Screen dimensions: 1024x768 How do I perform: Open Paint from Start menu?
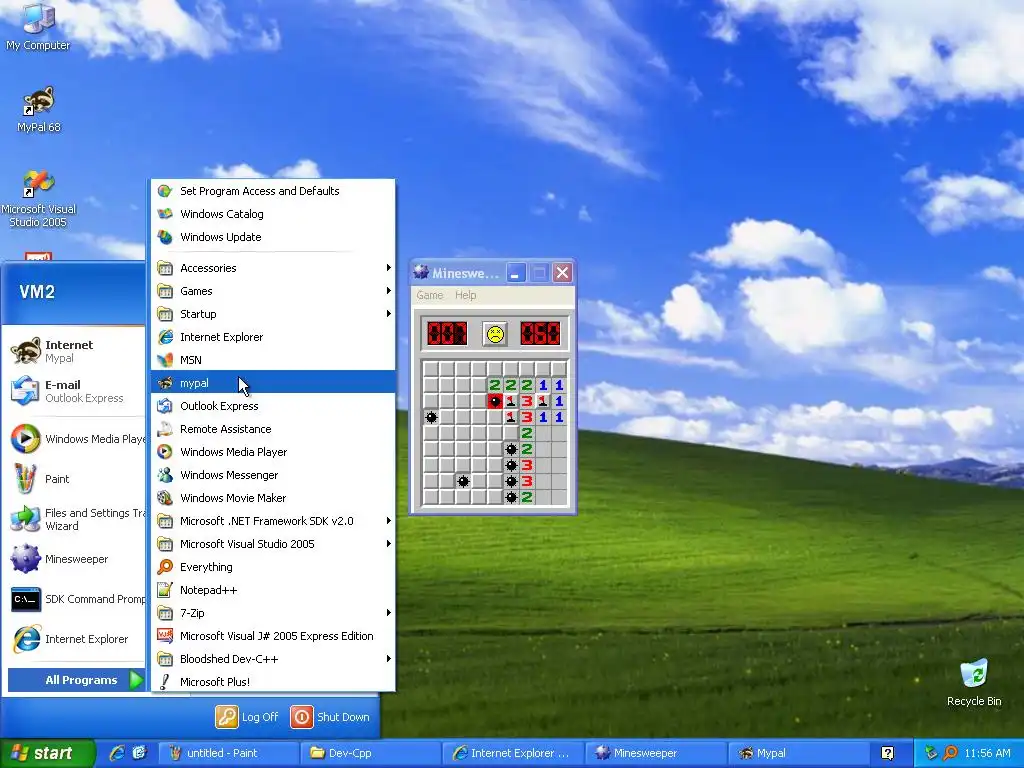(x=75, y=479)
